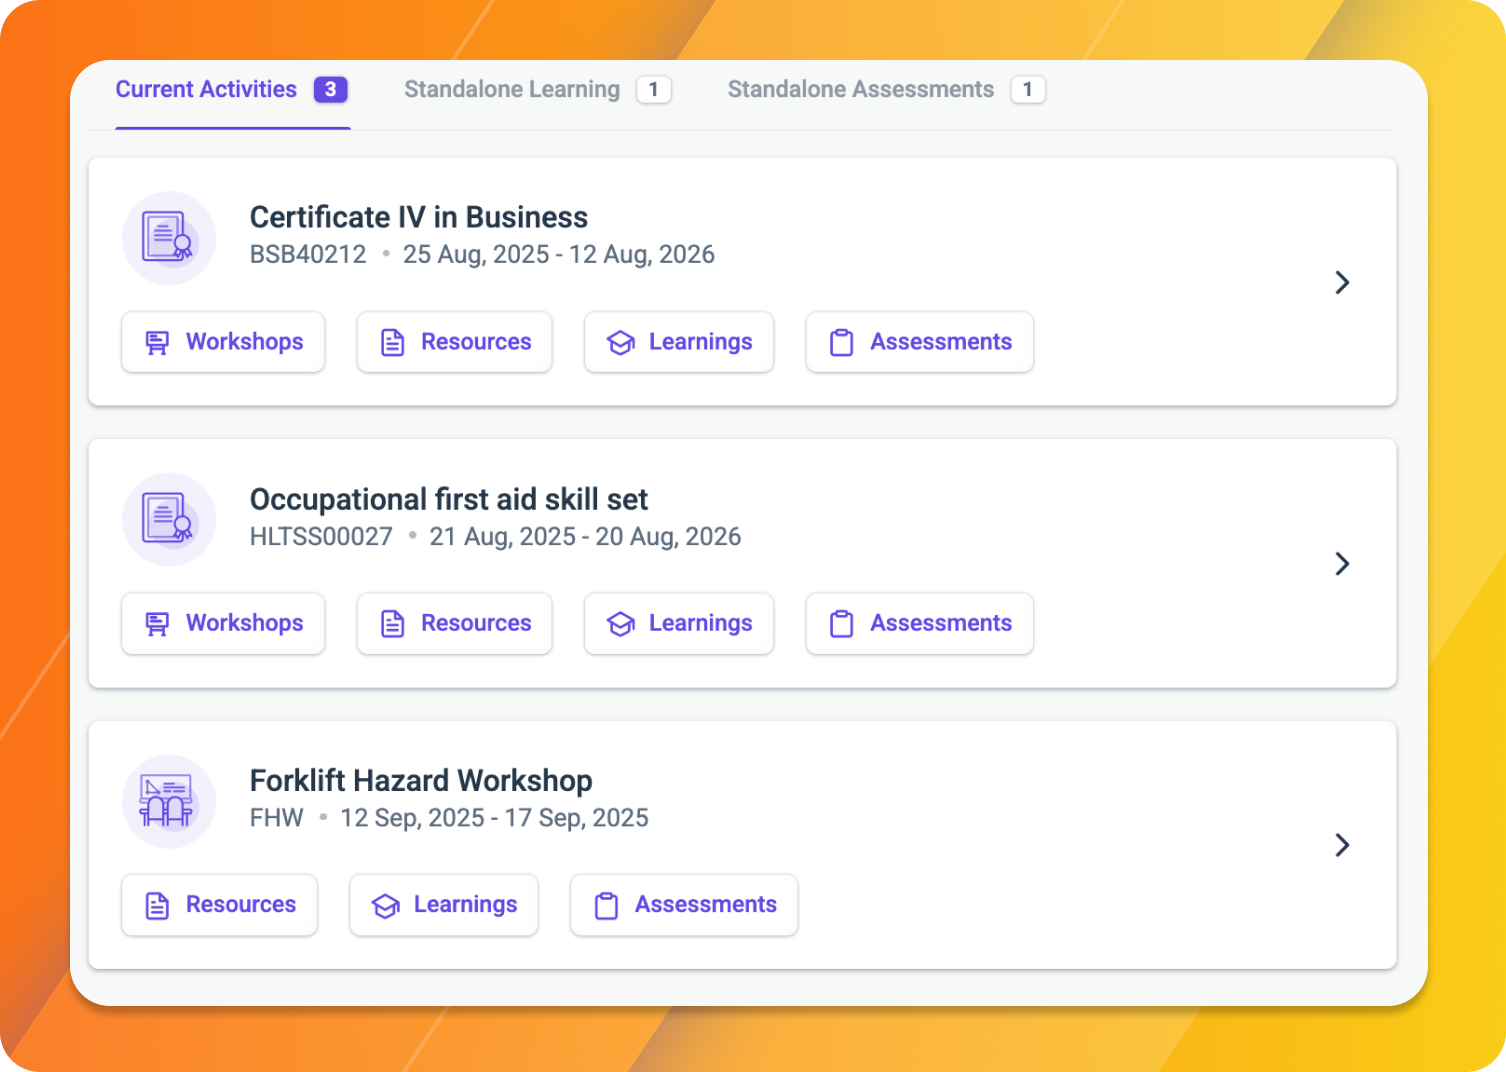This screenshot has width=1506, height=1072.
Task: Click the count badge on Current Activities tab
Action: pos(330,89)
